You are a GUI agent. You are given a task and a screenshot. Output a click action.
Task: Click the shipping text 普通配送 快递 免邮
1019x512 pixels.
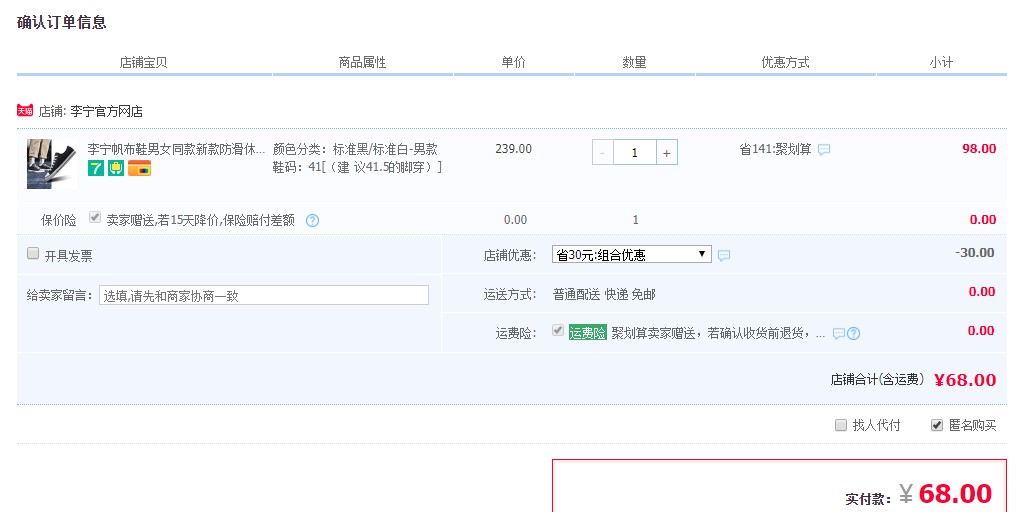[x=604, y=294]
